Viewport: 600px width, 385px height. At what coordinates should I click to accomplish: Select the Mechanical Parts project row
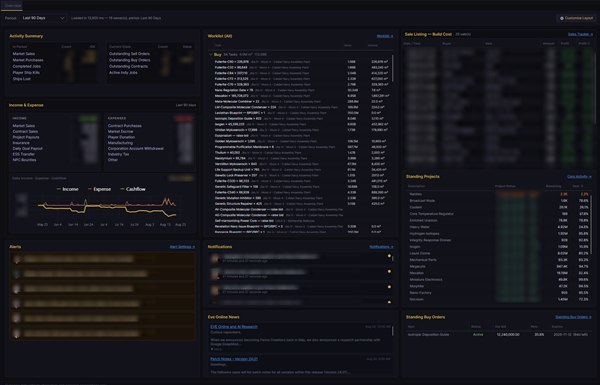(x=497, y=260)
